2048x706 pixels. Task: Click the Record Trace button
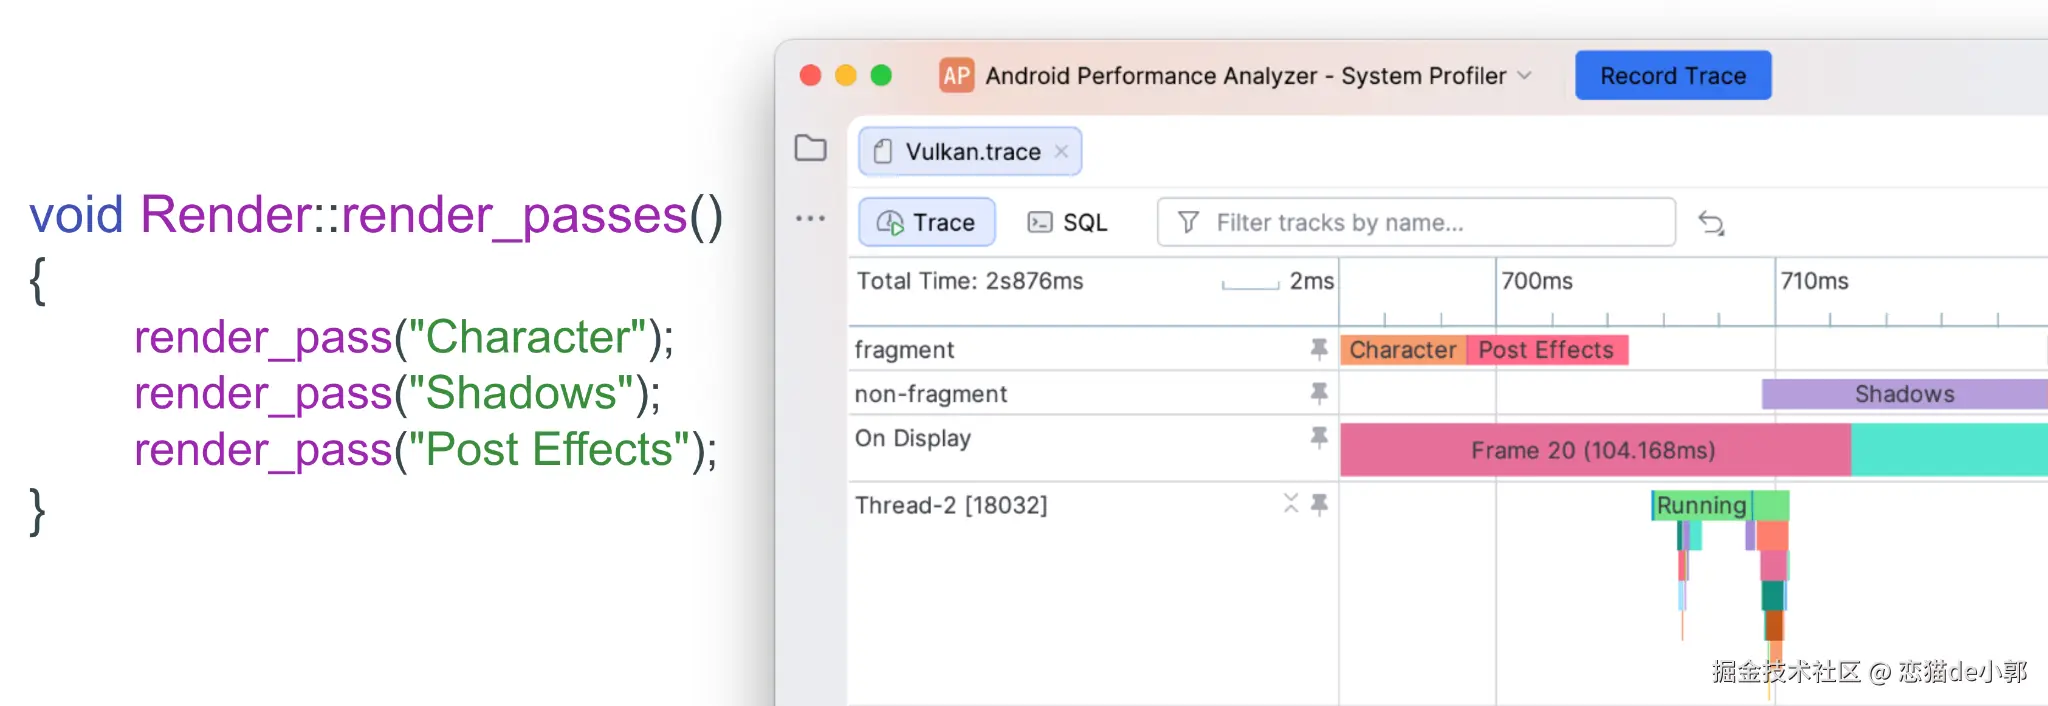pos(1673,75)
